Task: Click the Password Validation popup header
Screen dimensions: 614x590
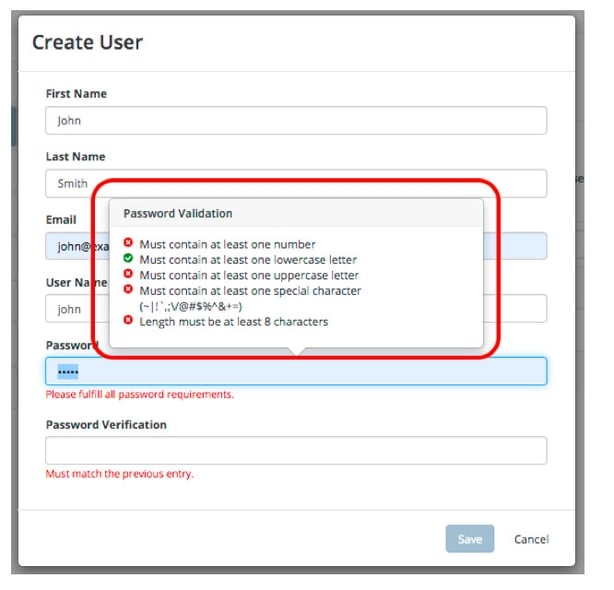Action: coord(178,213)
